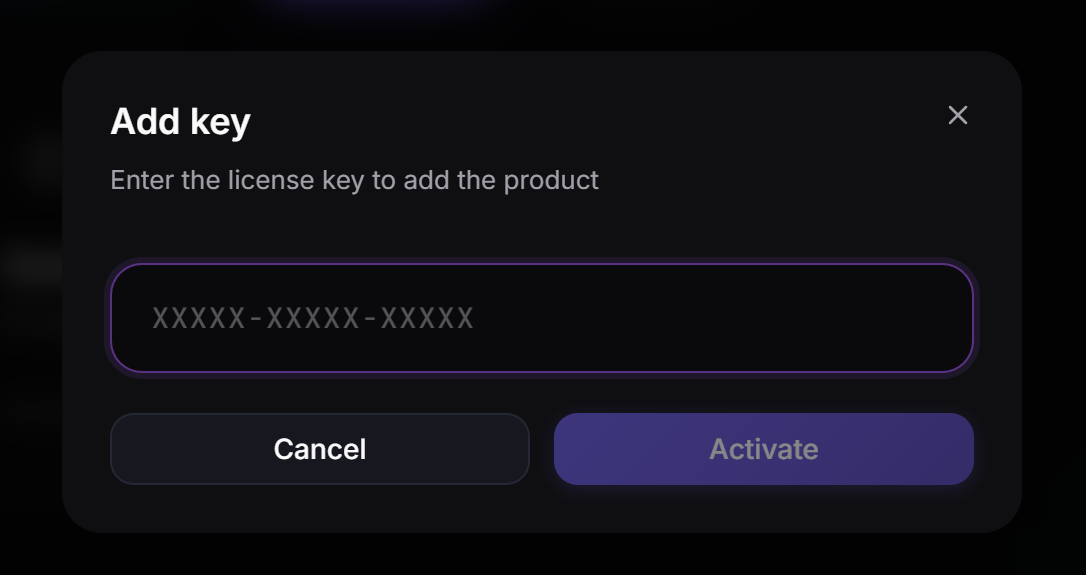Submit the key using Activate

tap(763, 449)
